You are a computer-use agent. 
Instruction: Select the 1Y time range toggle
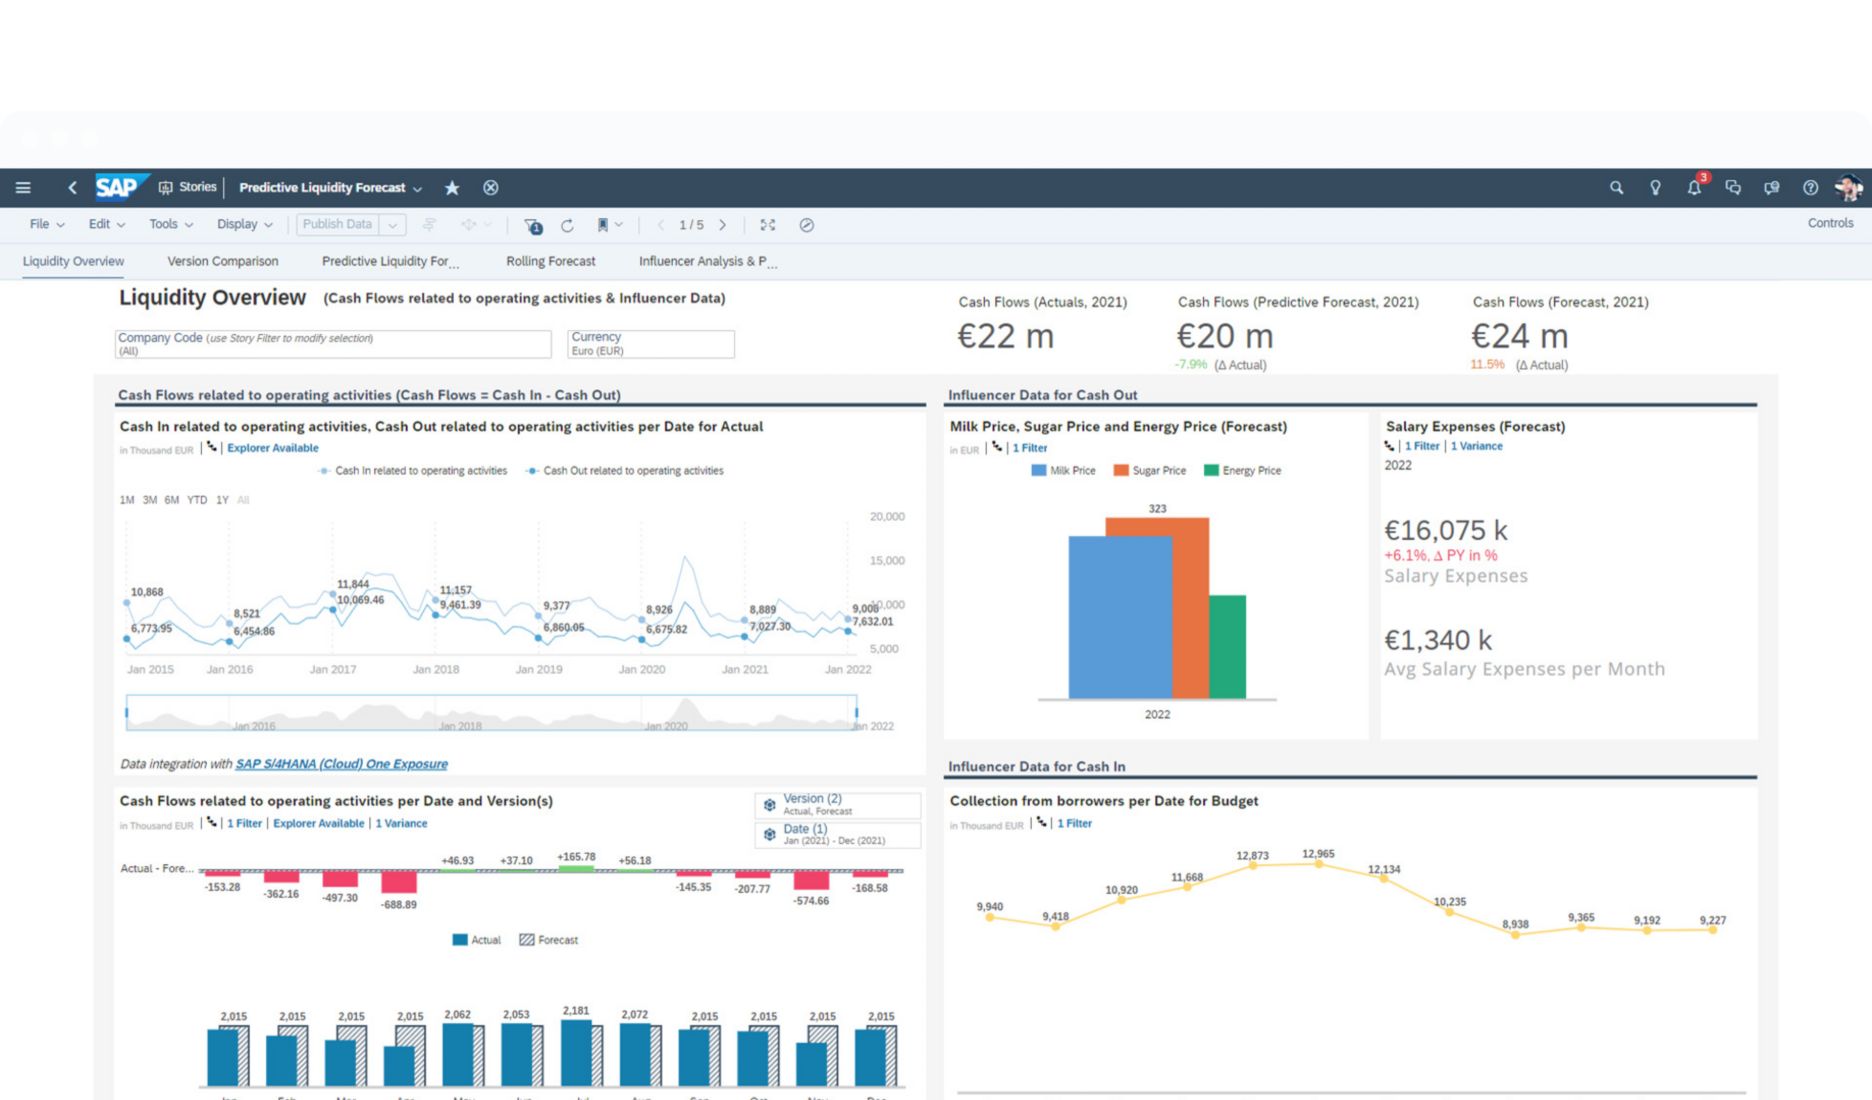[x=221, y=499]
